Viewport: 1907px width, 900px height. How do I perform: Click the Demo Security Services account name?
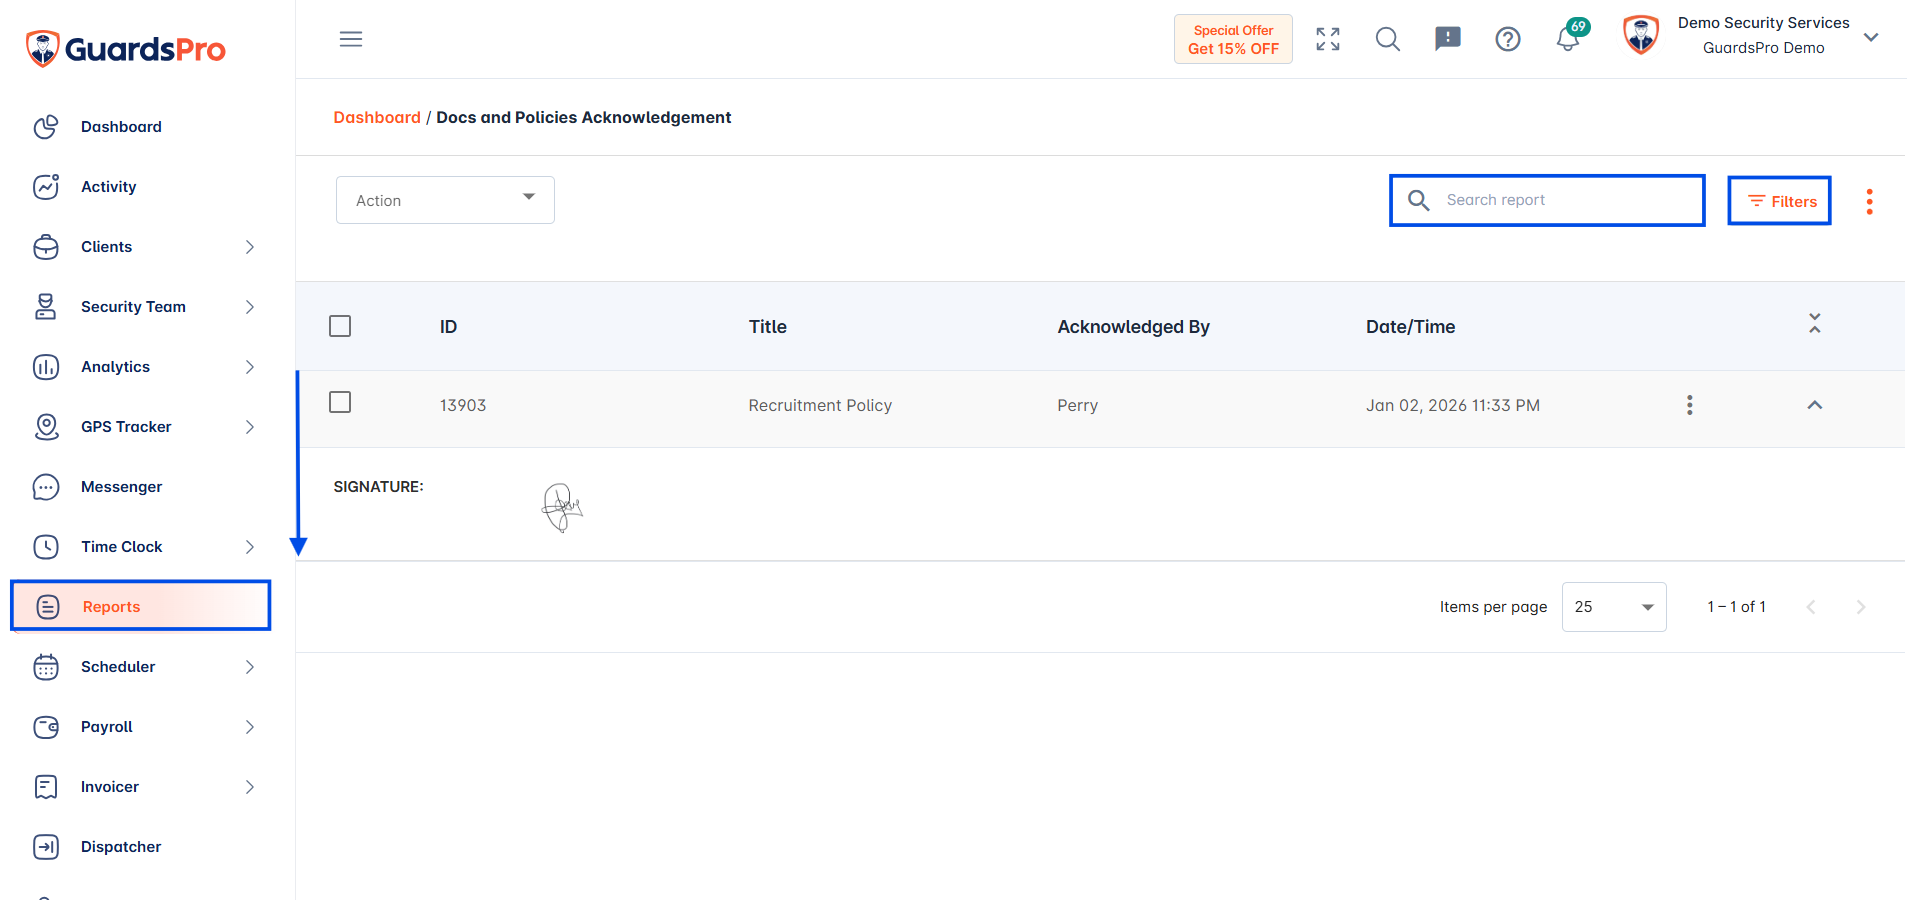(x=1764, y=22)
